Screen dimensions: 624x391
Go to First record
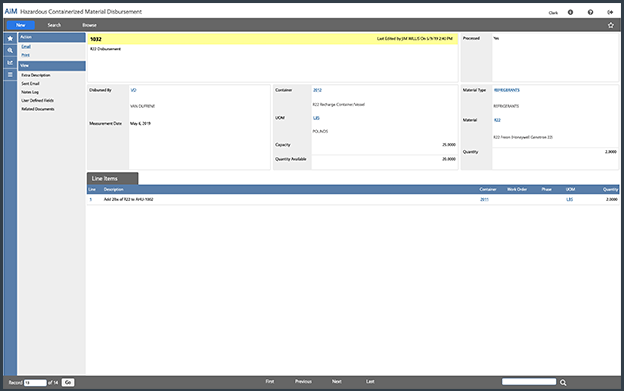pyautogui.click(x=270, y=381)
